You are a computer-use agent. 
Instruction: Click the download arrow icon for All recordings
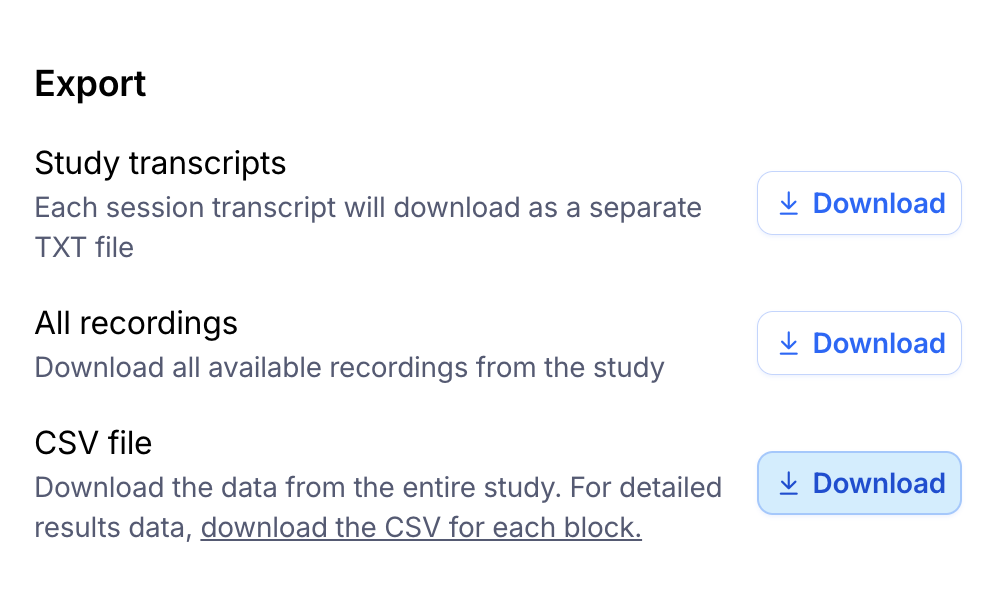[788, 344]
